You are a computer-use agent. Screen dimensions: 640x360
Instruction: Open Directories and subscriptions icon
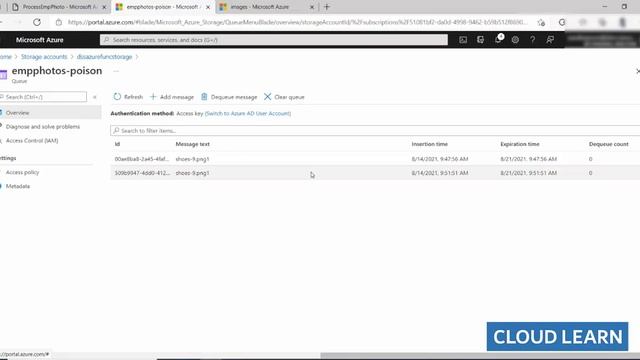pyautogui.click(x=480, y=40)
